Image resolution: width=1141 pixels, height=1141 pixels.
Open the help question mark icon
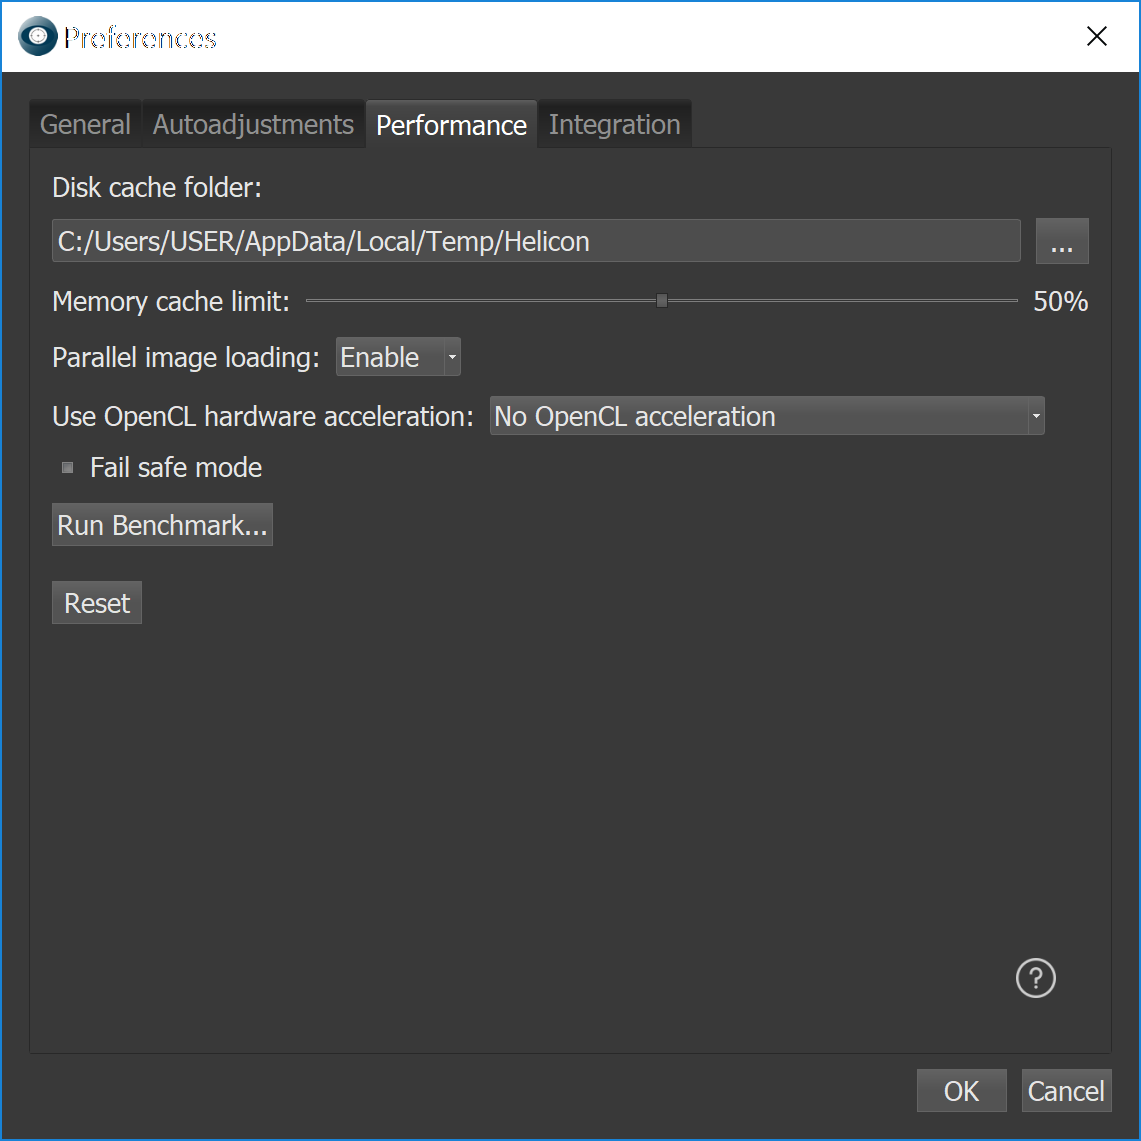point(1035,978)
